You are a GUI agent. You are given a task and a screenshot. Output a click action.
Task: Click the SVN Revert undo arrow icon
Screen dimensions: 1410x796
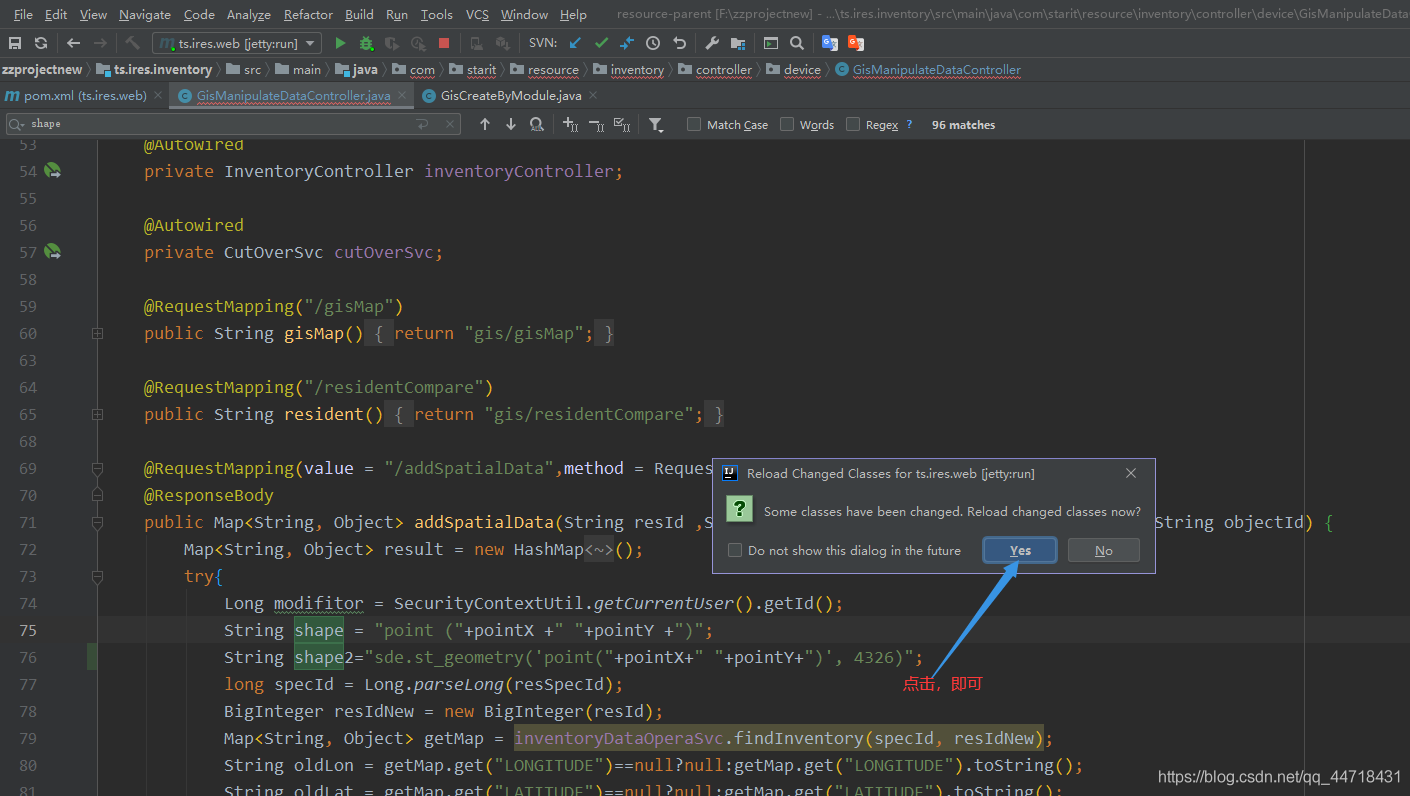[x=680, y=43]
